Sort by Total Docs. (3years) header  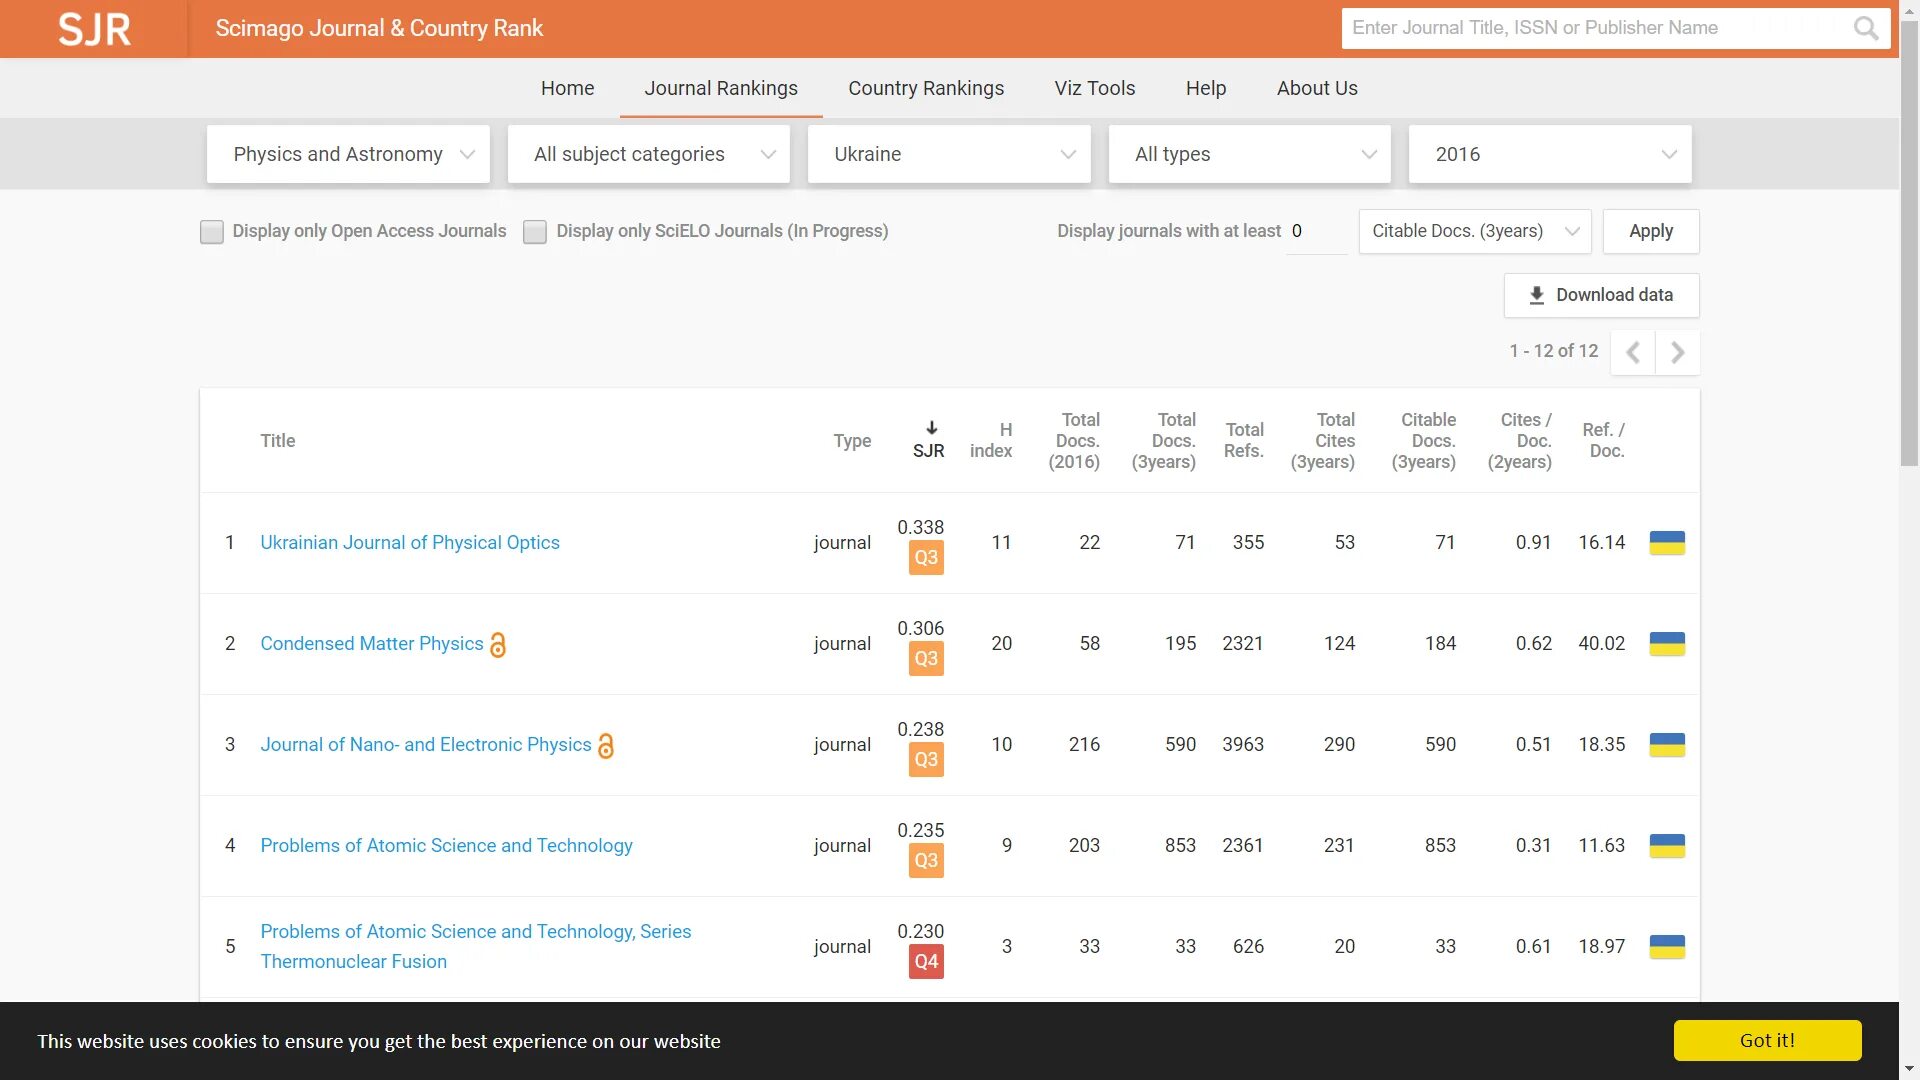(1164, 440)
